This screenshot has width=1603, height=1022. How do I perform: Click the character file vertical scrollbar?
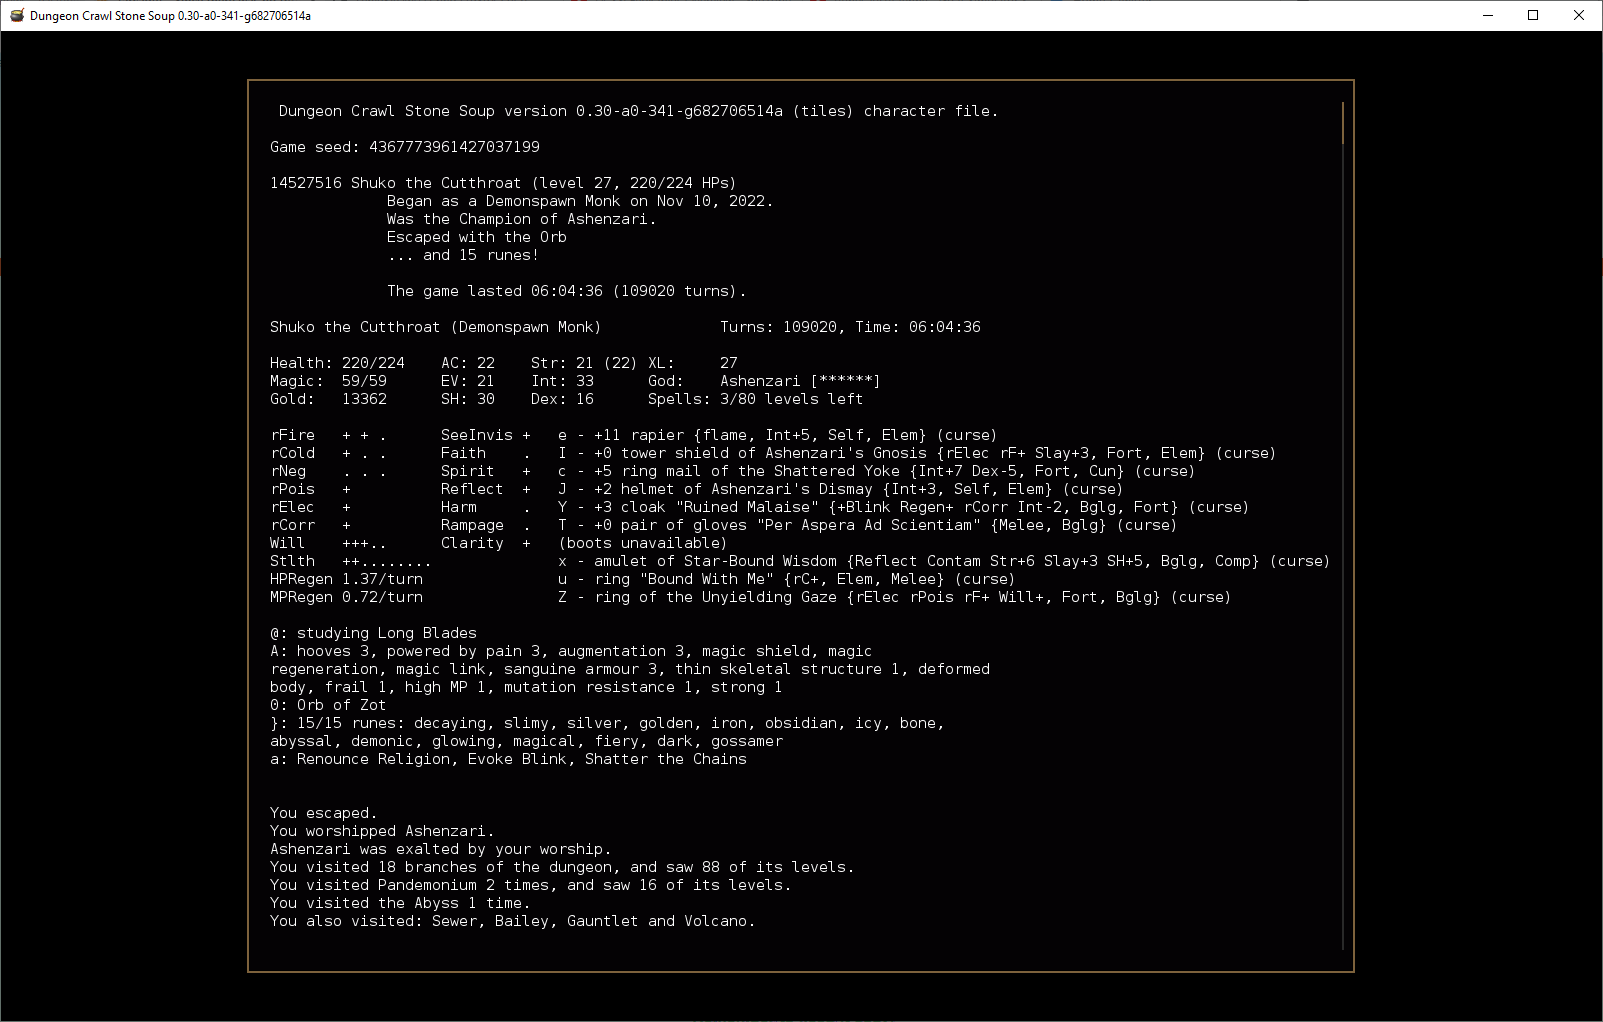pyautogui.click(x=1342, y=123)
